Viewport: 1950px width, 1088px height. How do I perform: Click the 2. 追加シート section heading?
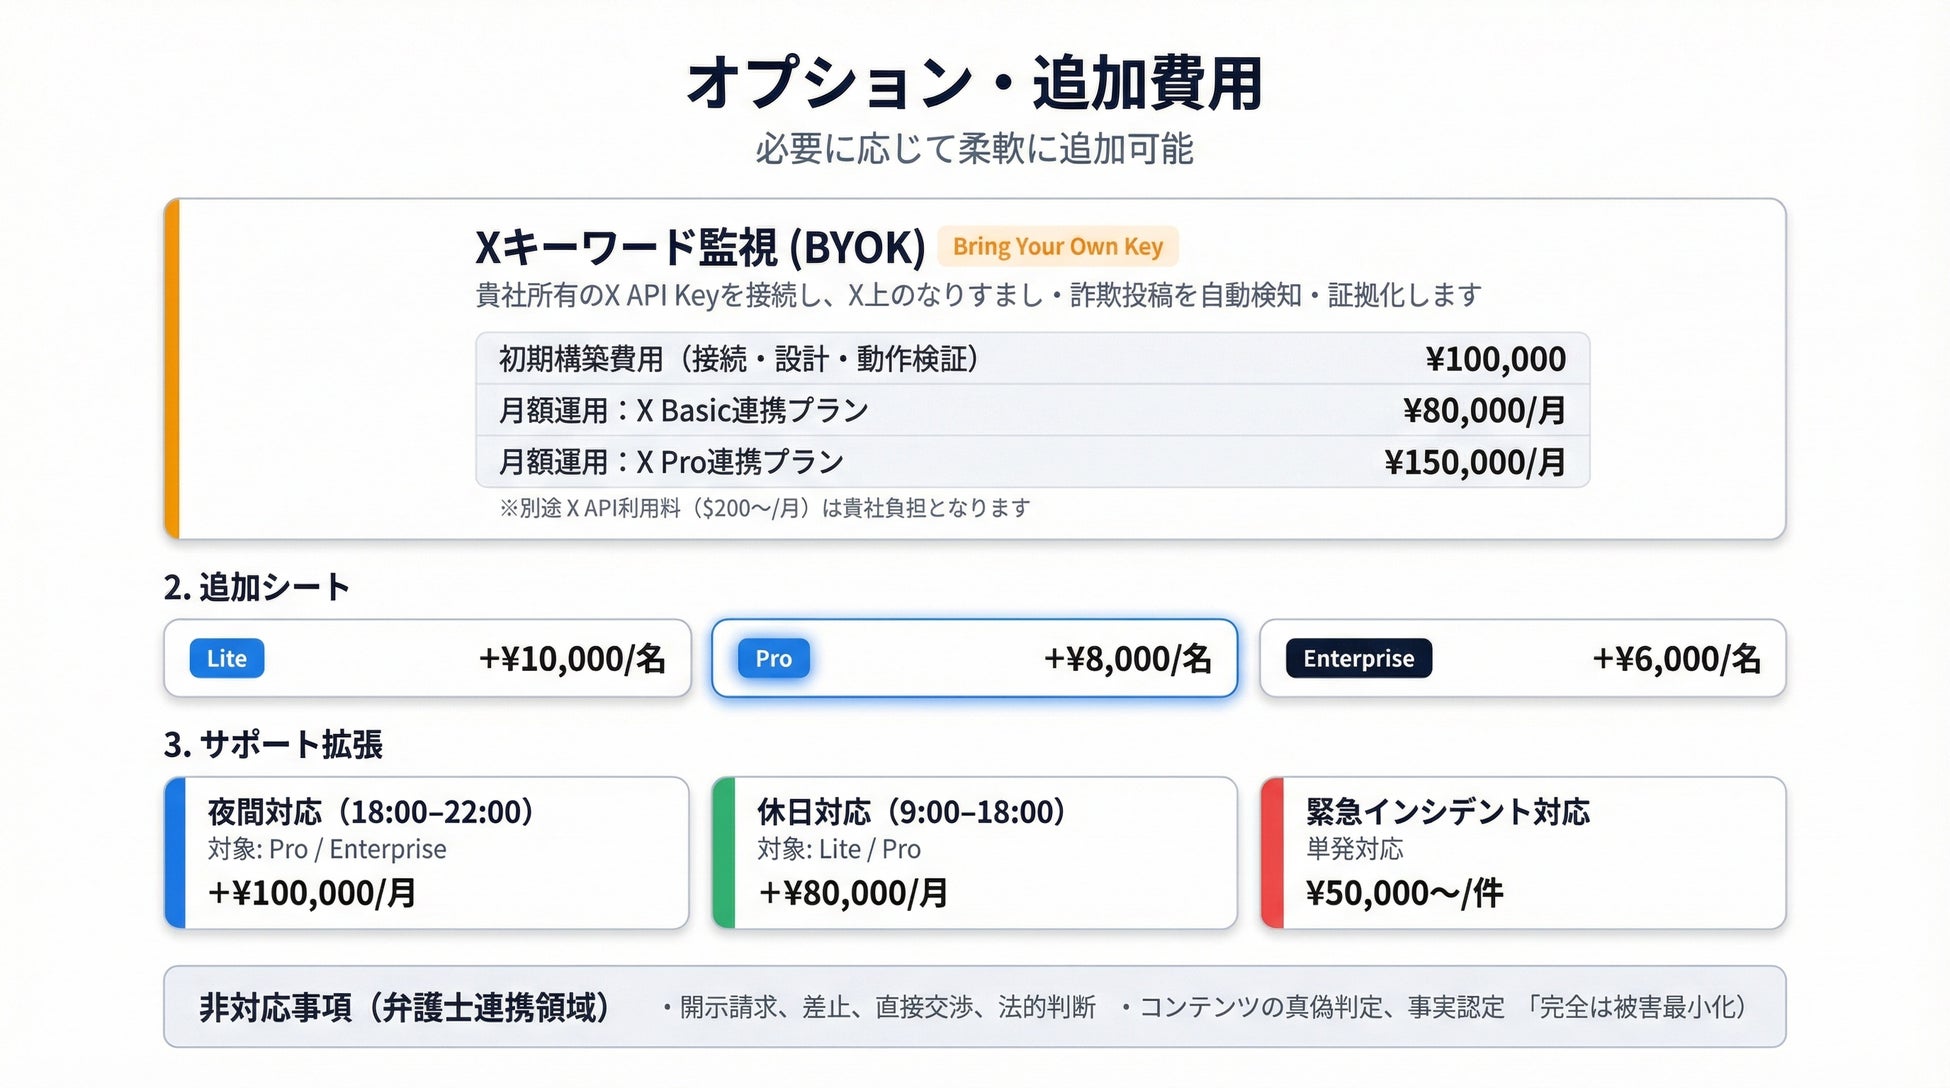[257, 587]
